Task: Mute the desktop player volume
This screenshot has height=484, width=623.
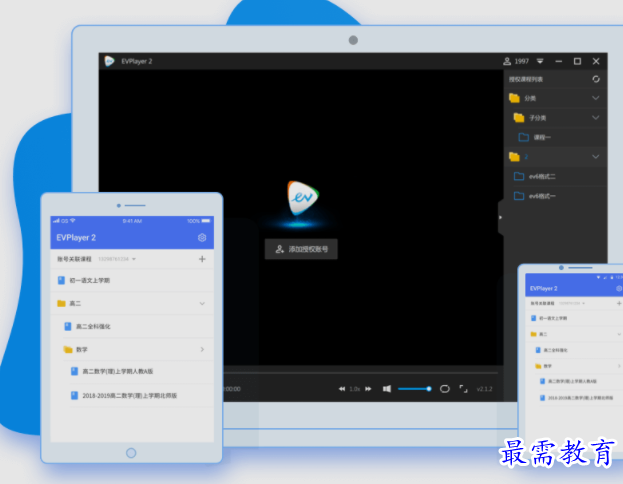Action: [x=387, y=389]
